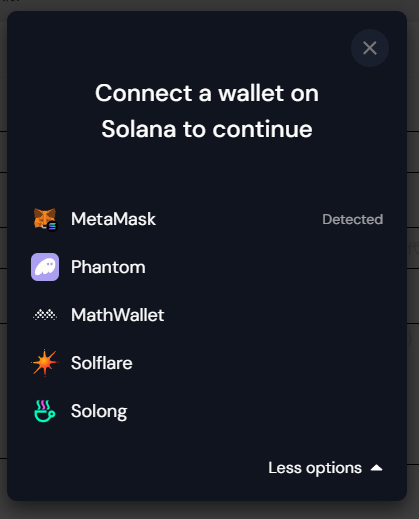This screenshot has height=519, width=419.
Task: Close the wallet connect dialog
Action: tap(370, 48)
